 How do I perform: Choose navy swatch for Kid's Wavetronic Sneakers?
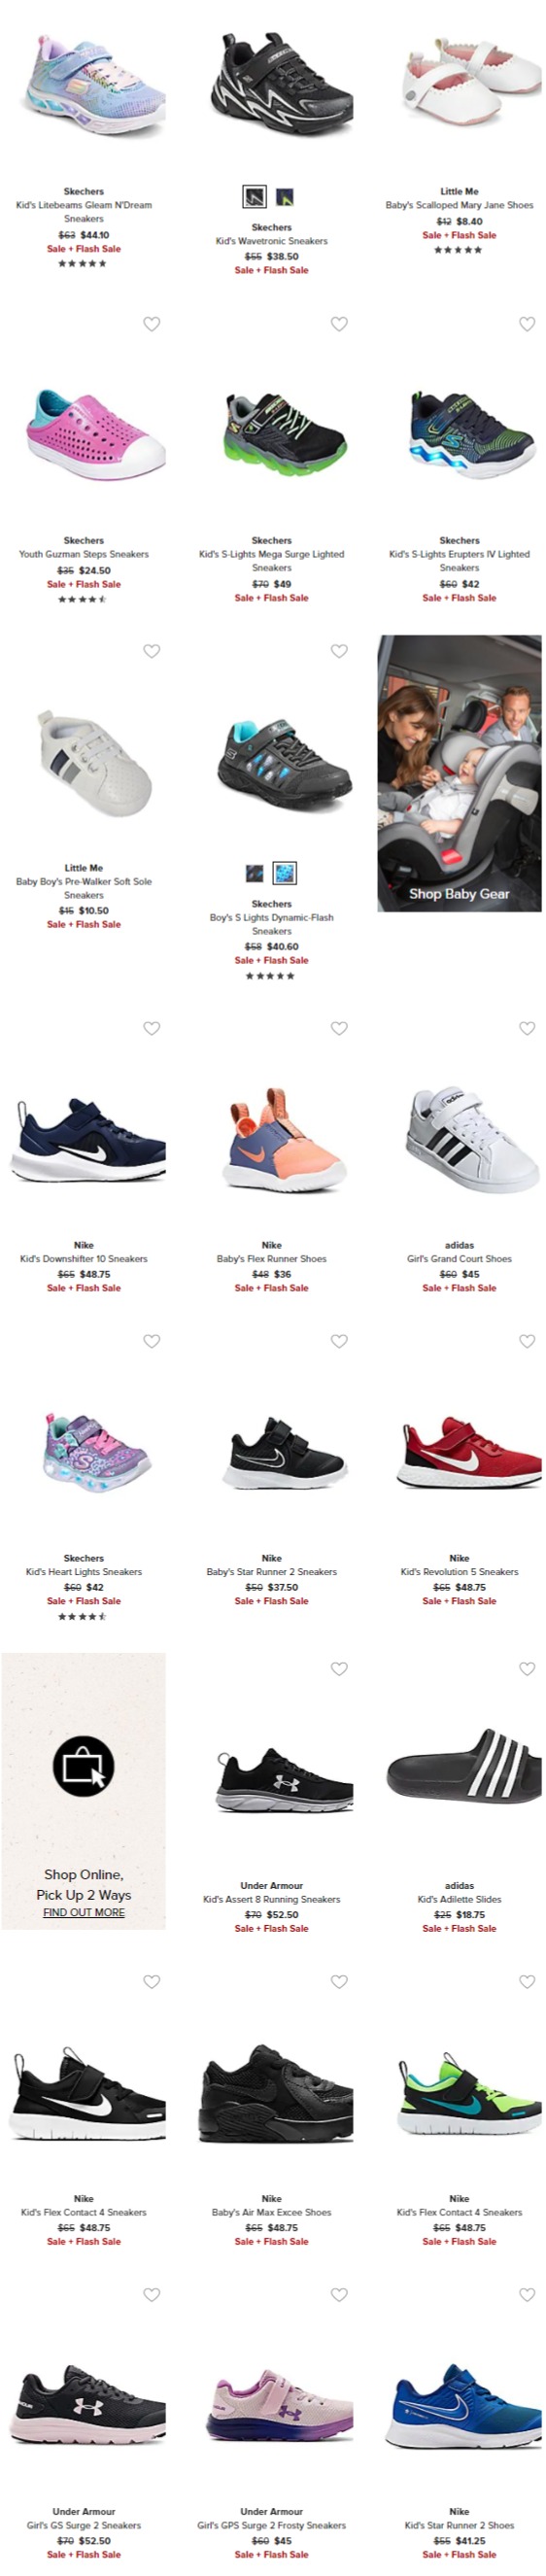[285, 196]
